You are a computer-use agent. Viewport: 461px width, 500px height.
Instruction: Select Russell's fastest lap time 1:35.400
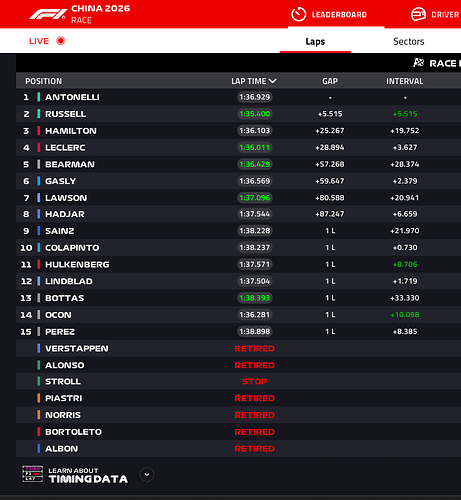(255, 114)
